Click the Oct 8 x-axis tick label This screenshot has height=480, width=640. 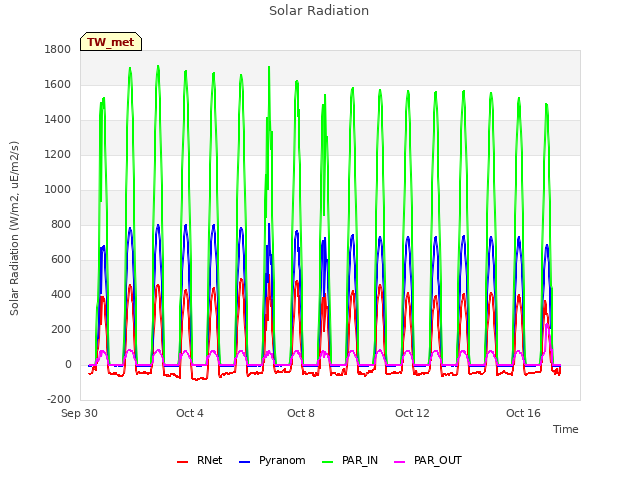[301, 413]
